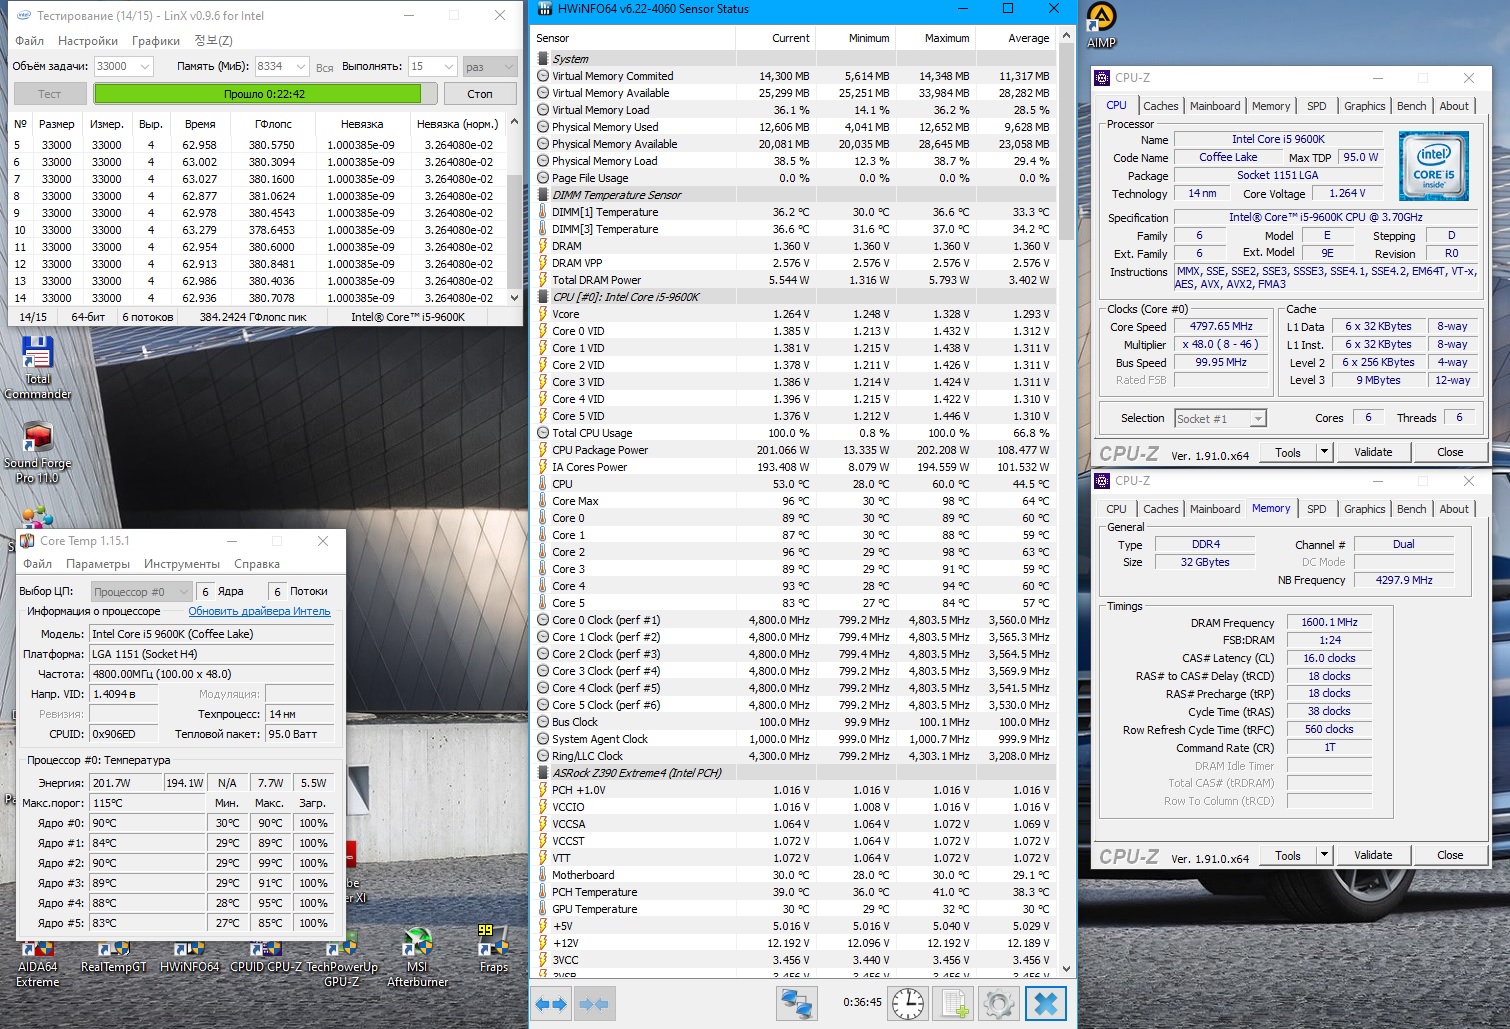Screen dimensions: 1510x1029
Task: Select the TechPowerUp GPU-Z desktop shortcut
Action: (342, 962)
